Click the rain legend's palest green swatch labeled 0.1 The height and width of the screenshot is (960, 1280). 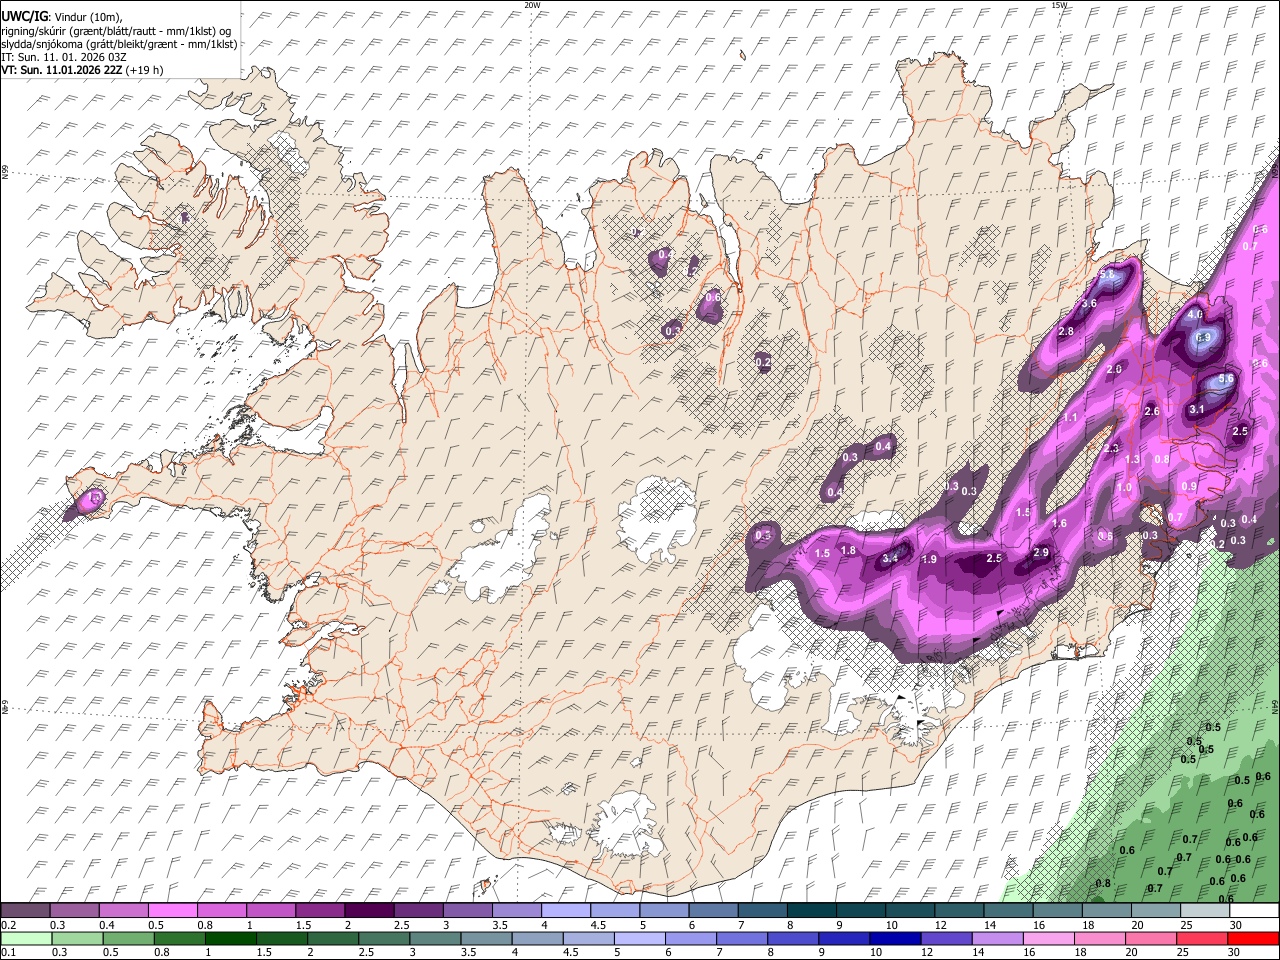click(x=25, y=938)
